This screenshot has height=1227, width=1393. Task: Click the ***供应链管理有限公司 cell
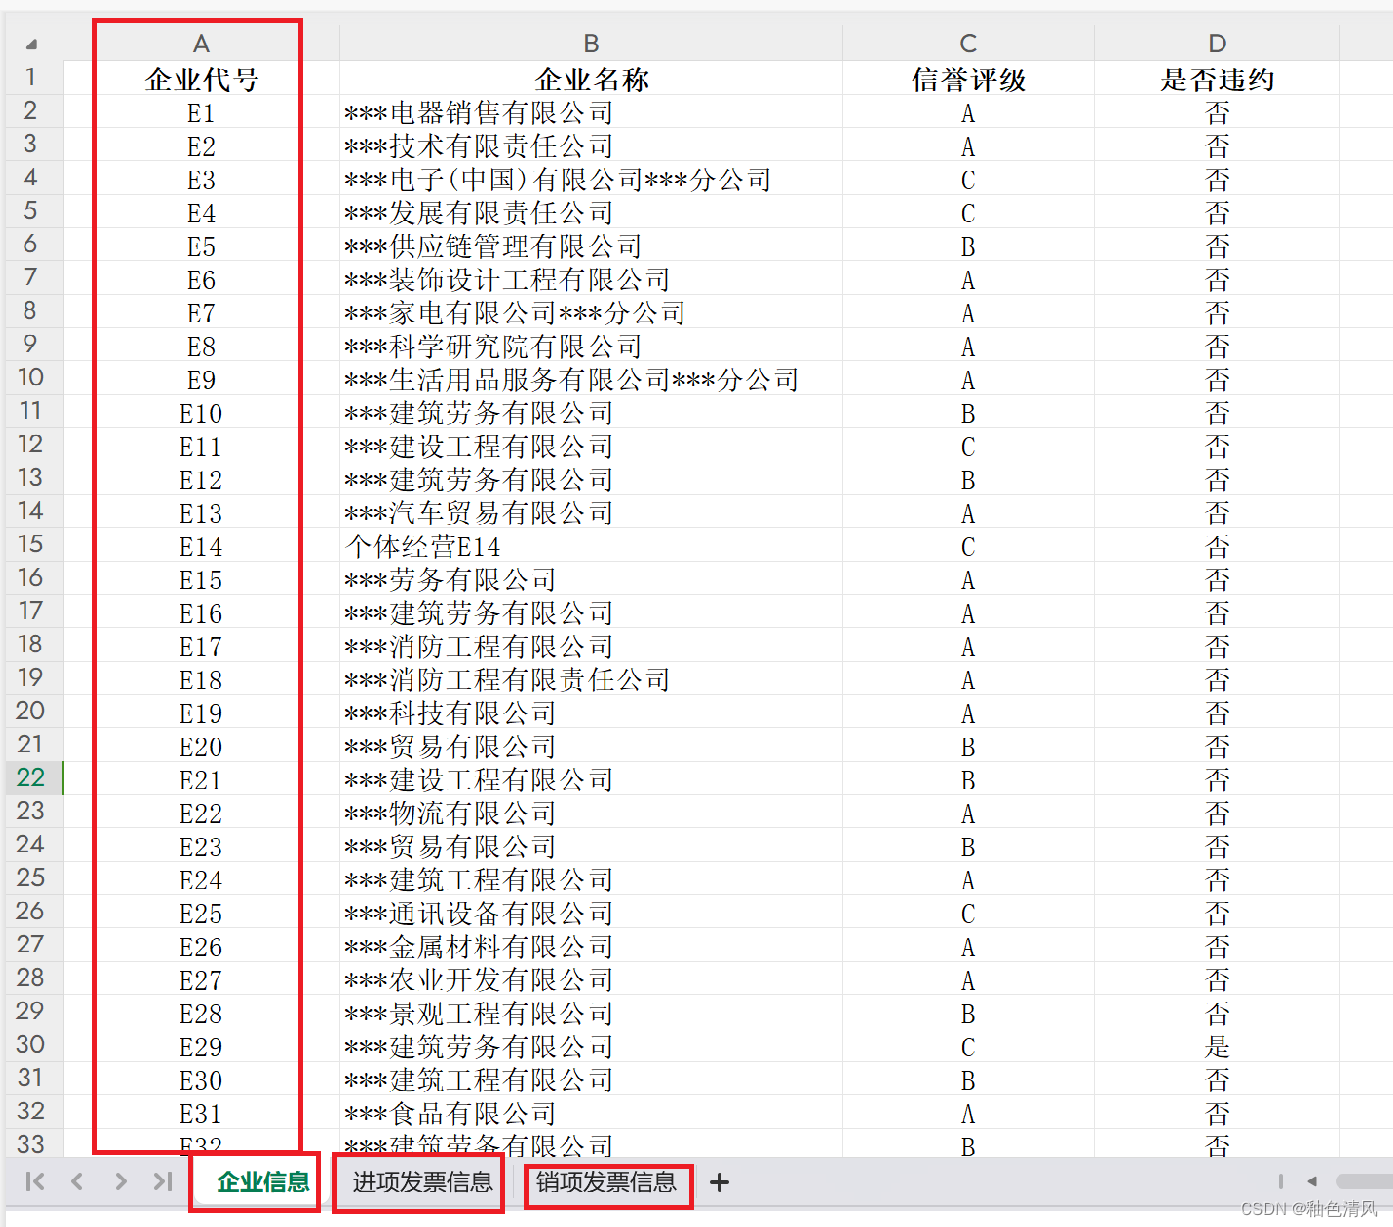591,245
